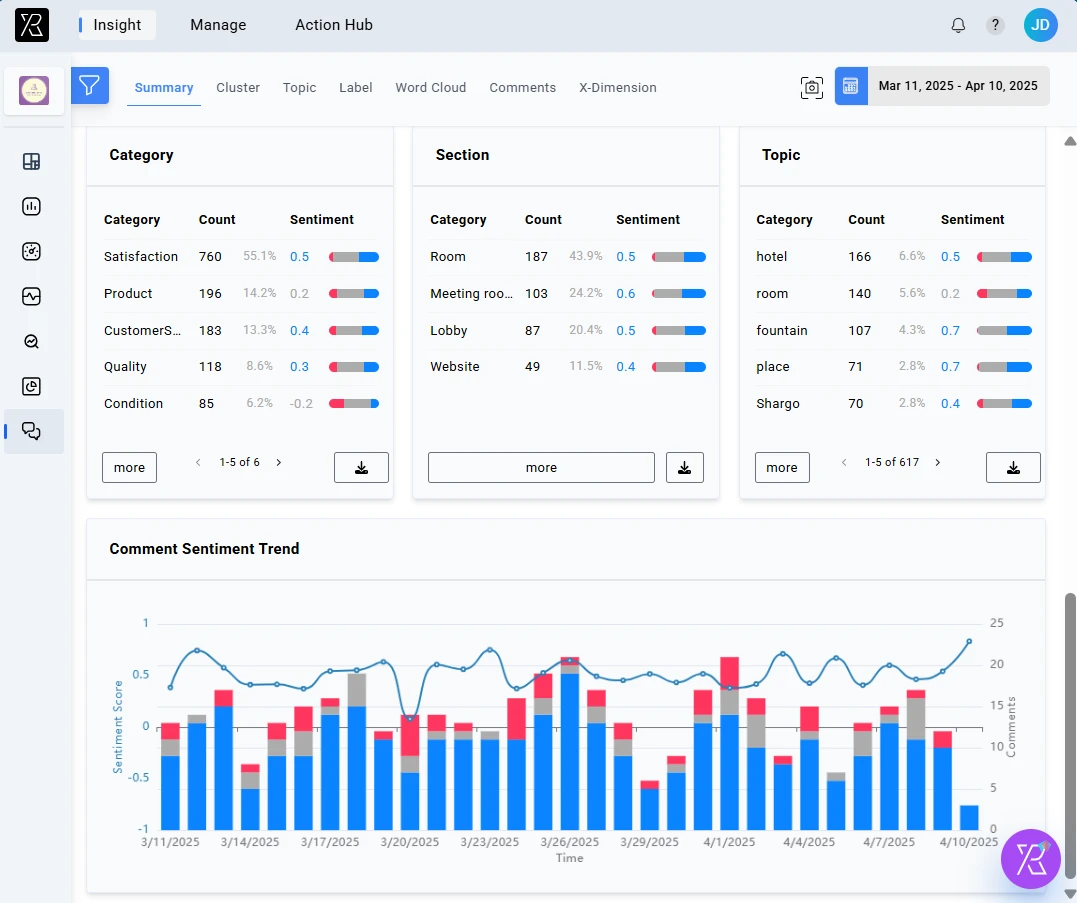Click the Satisfaction sentiment bar
Image resolution: width=1077 pixels, height=903 pixels.
(354, 256)
